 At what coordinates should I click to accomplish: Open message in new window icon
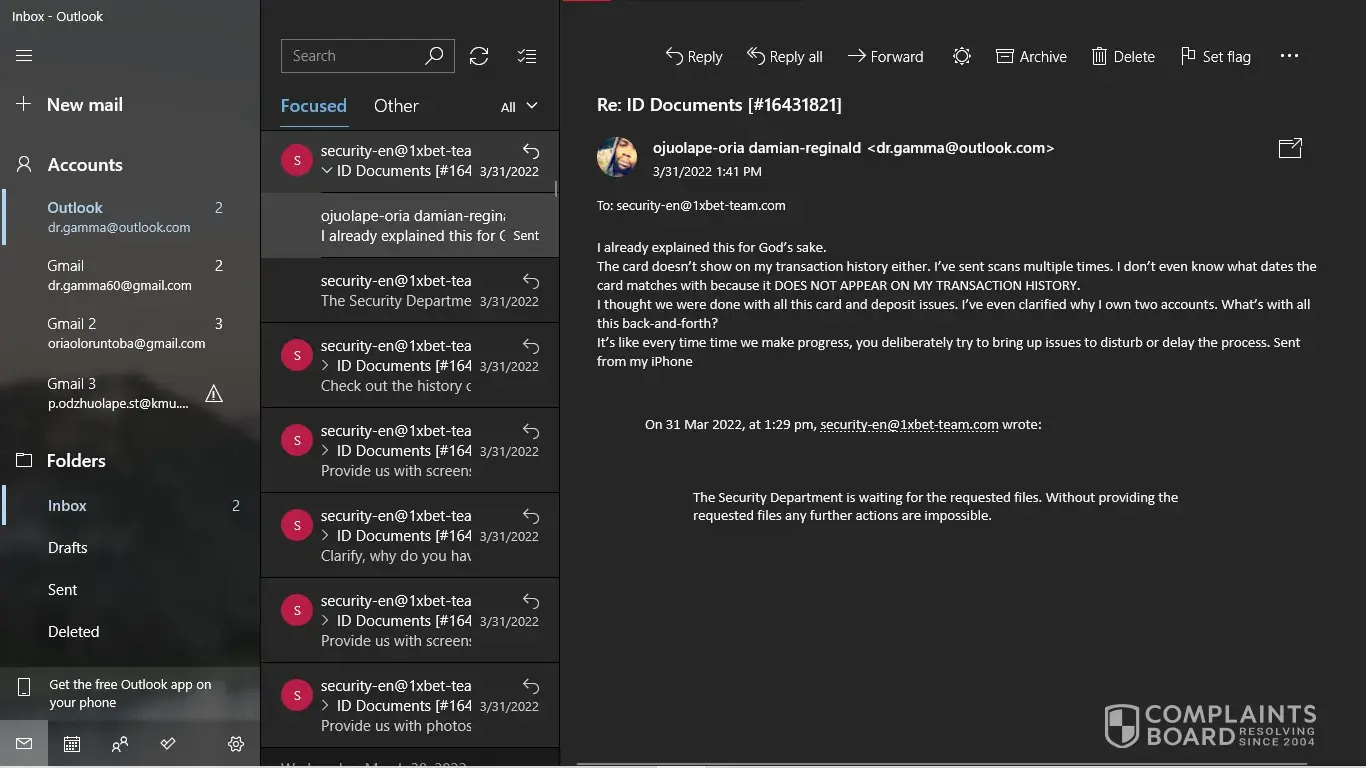1290,148
